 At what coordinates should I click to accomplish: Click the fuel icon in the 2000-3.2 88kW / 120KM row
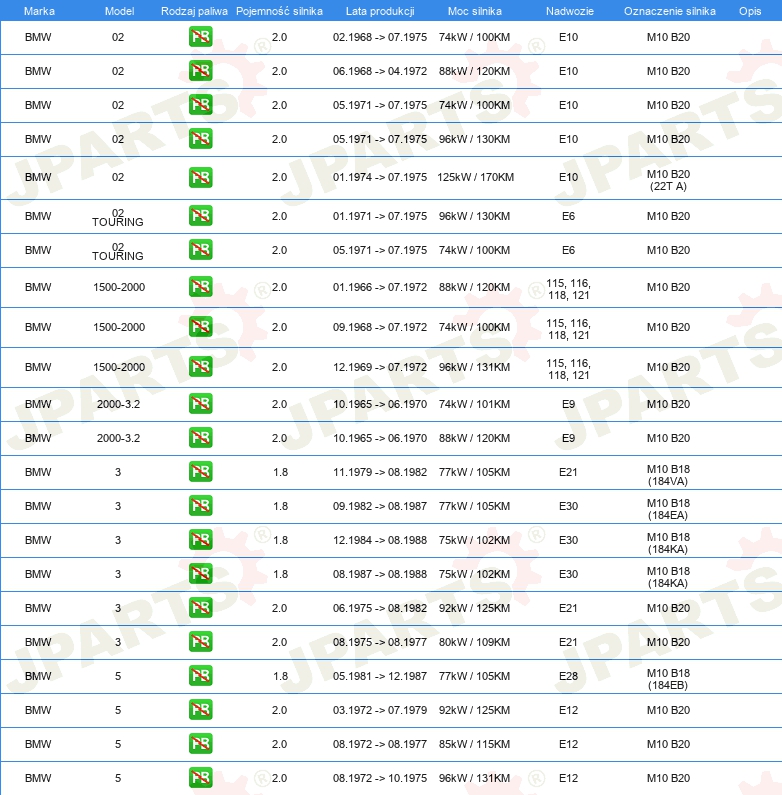200,438
